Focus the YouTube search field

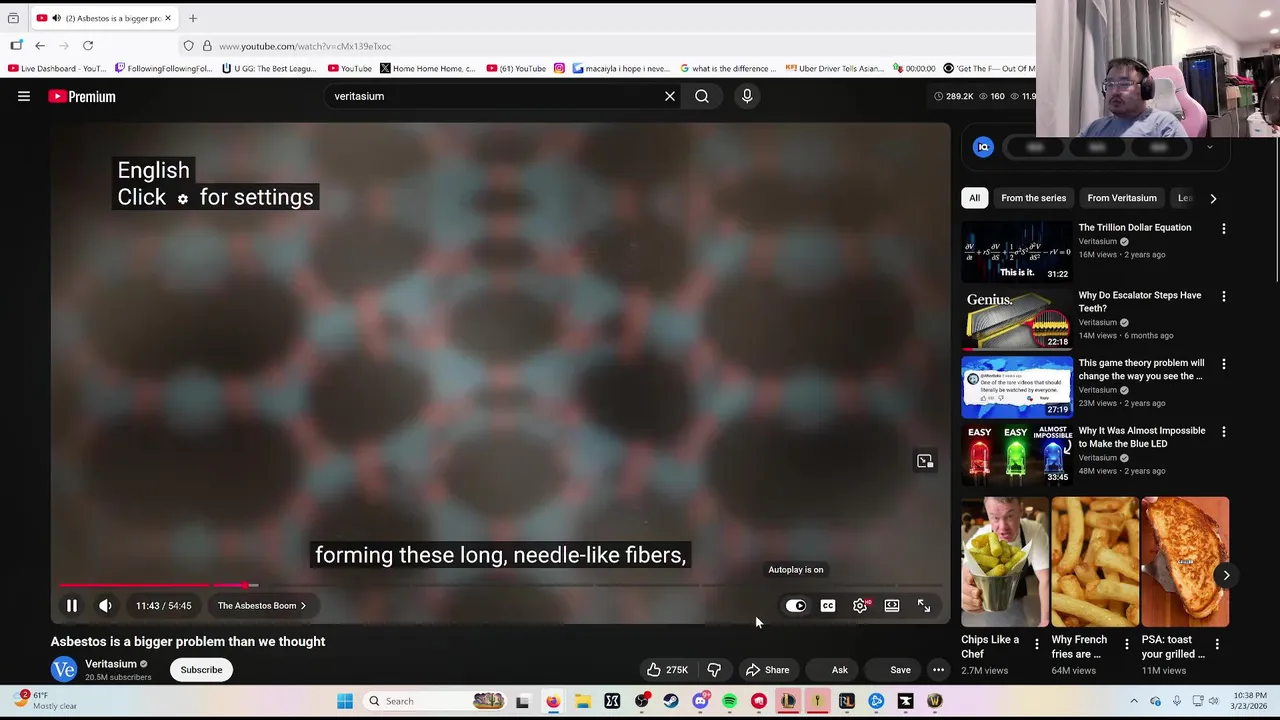click(x=495, y=96)
